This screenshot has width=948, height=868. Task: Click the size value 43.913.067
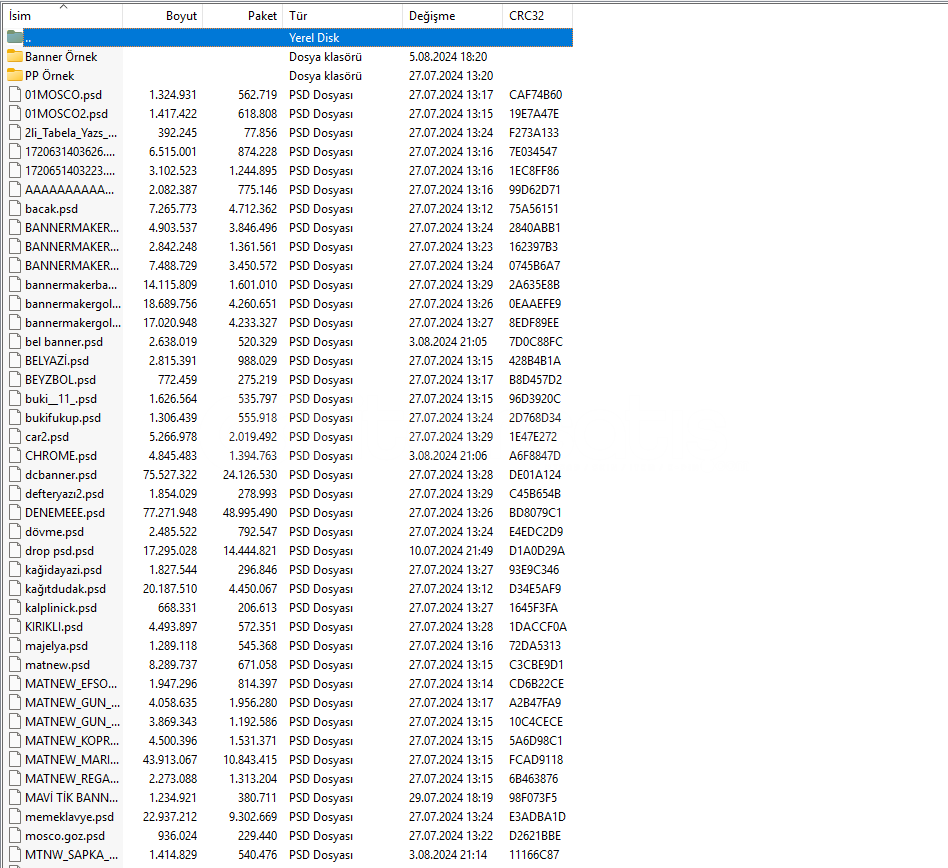170,760
